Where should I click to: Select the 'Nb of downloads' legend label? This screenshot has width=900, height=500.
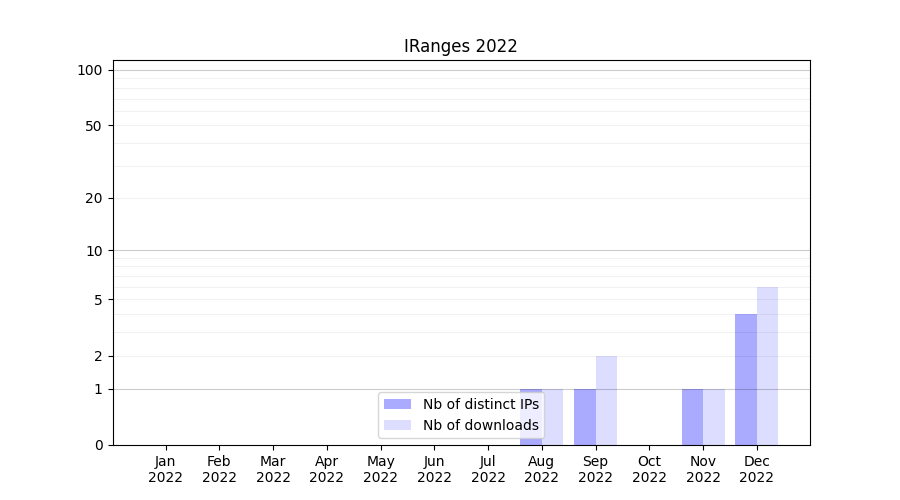[x=480, y=425]
